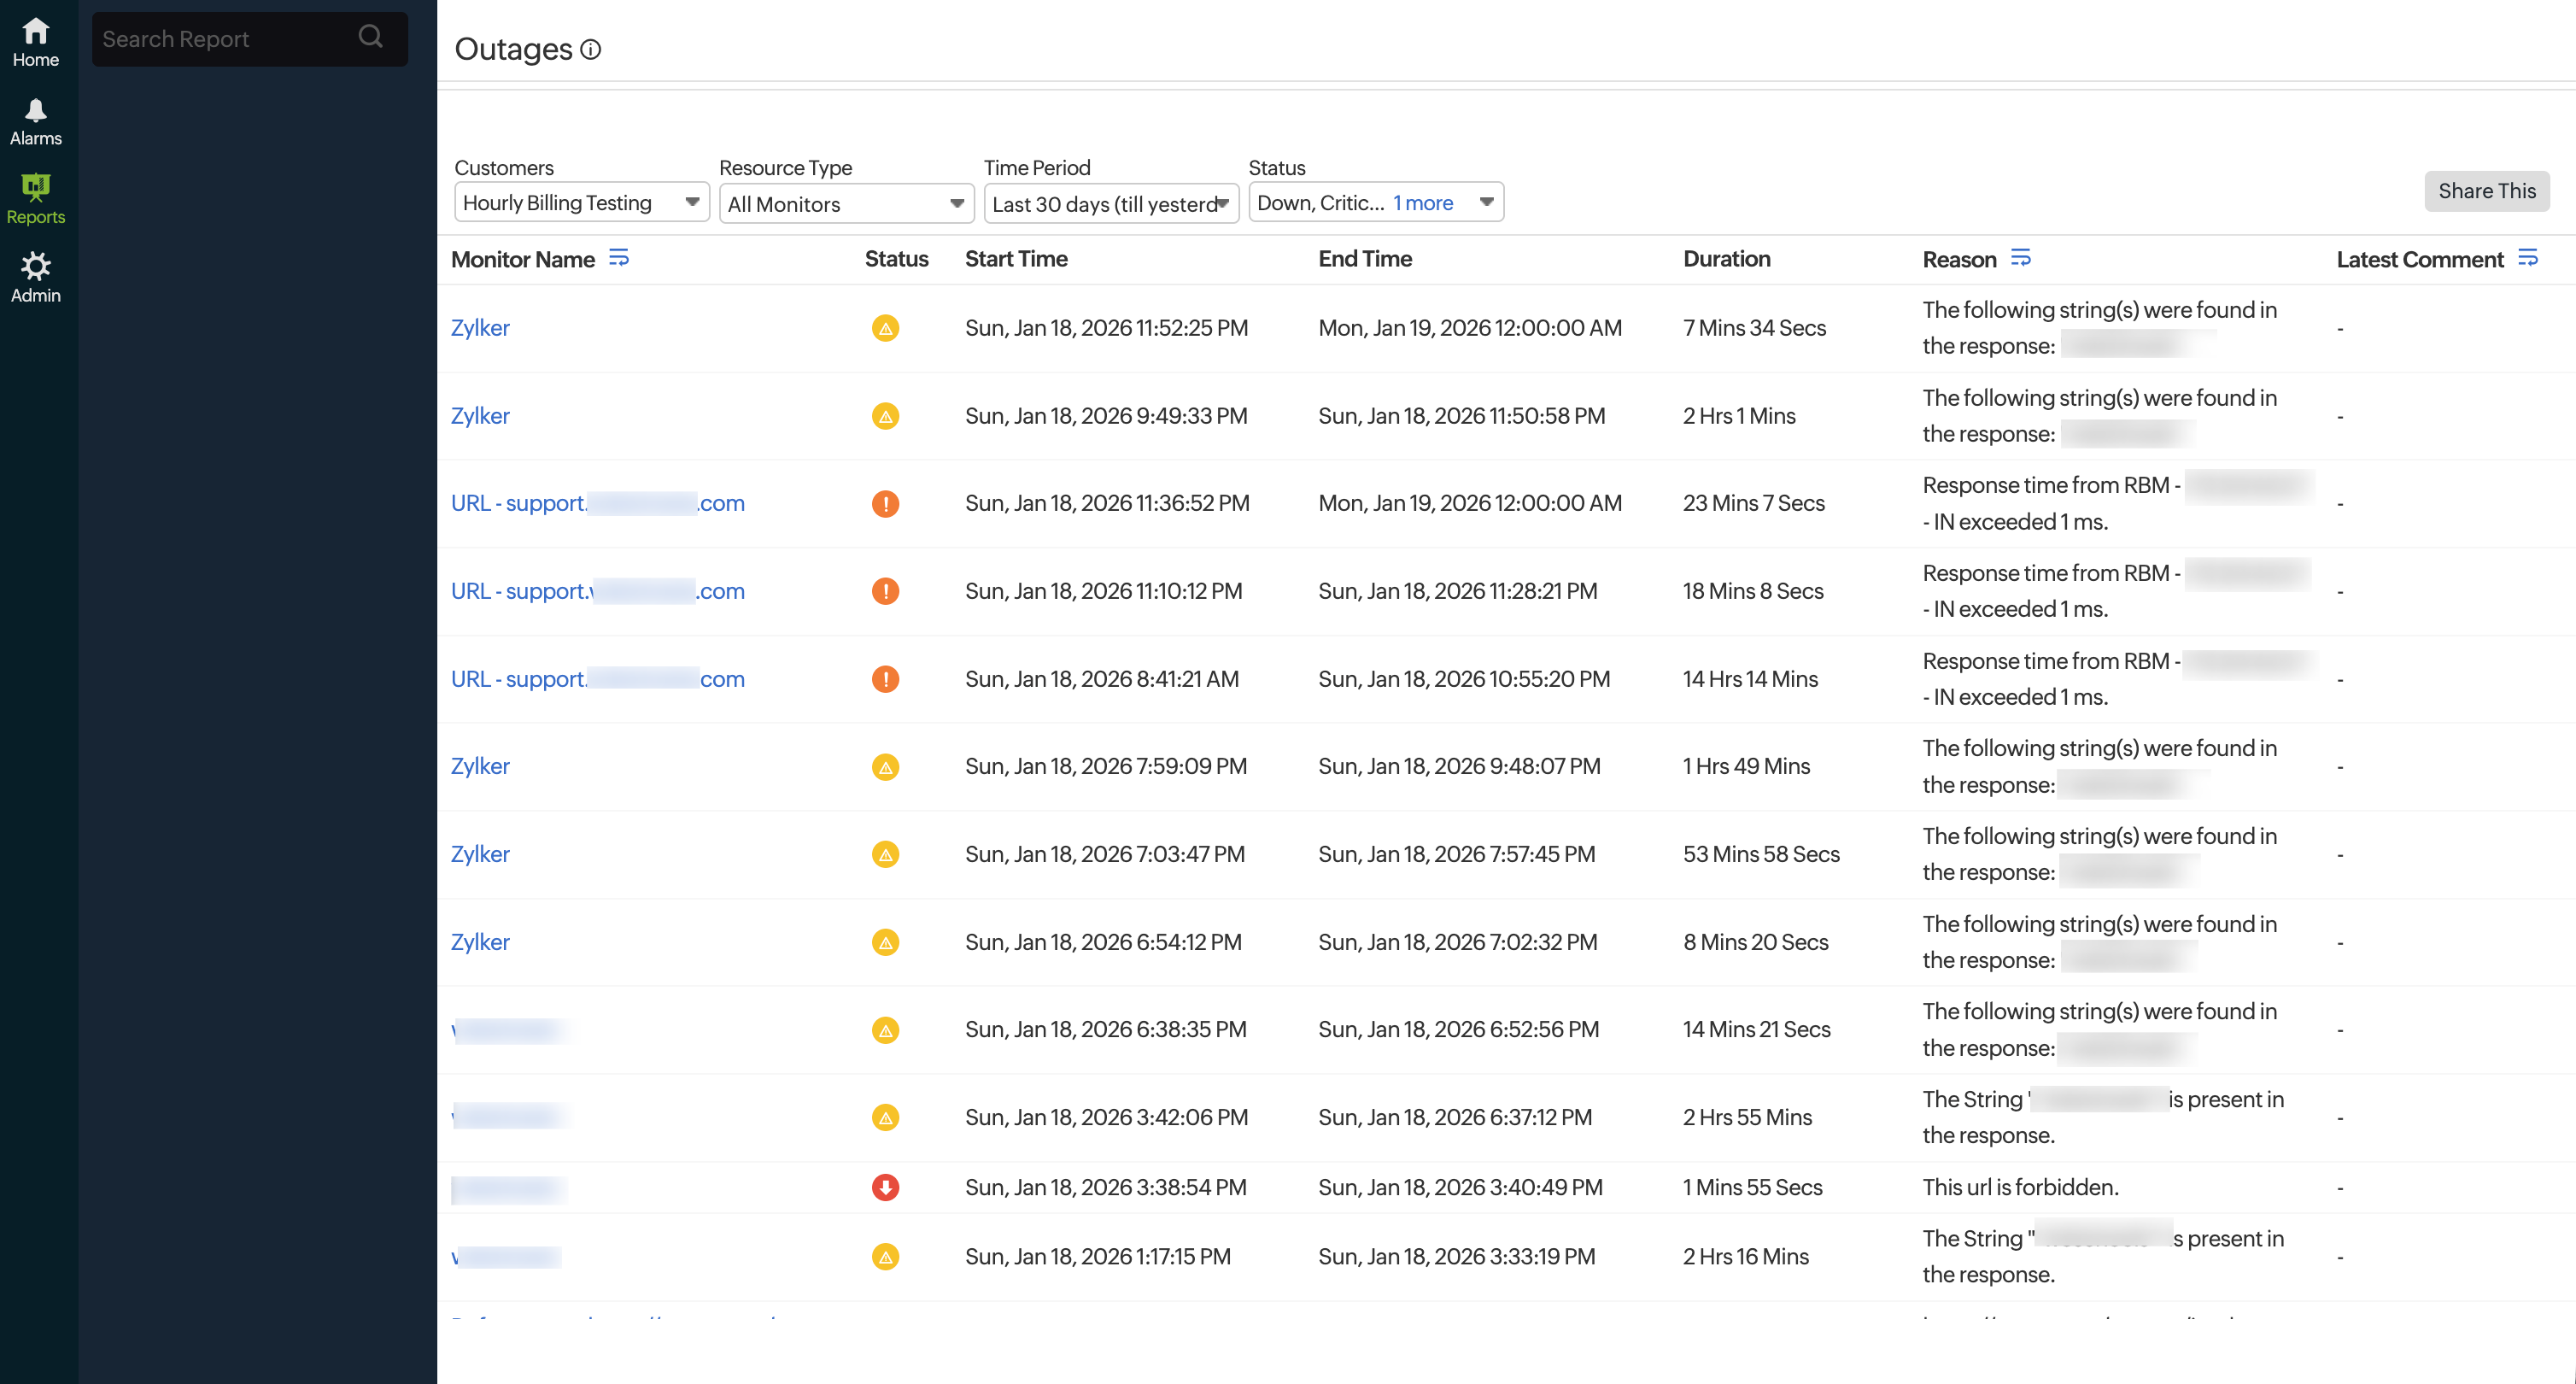The height and width of the screenshot is (1384, 2576).
Task: Open the Status filter dropdown
Action: pos(1486,203)
